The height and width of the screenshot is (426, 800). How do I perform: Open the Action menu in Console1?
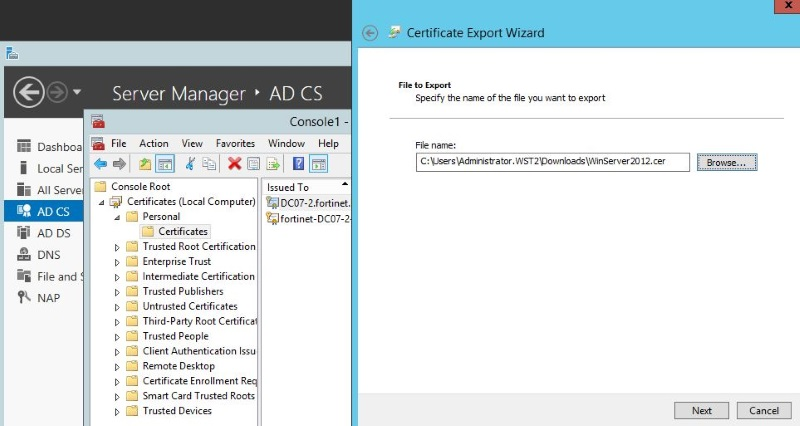click(x=154, y=143)
